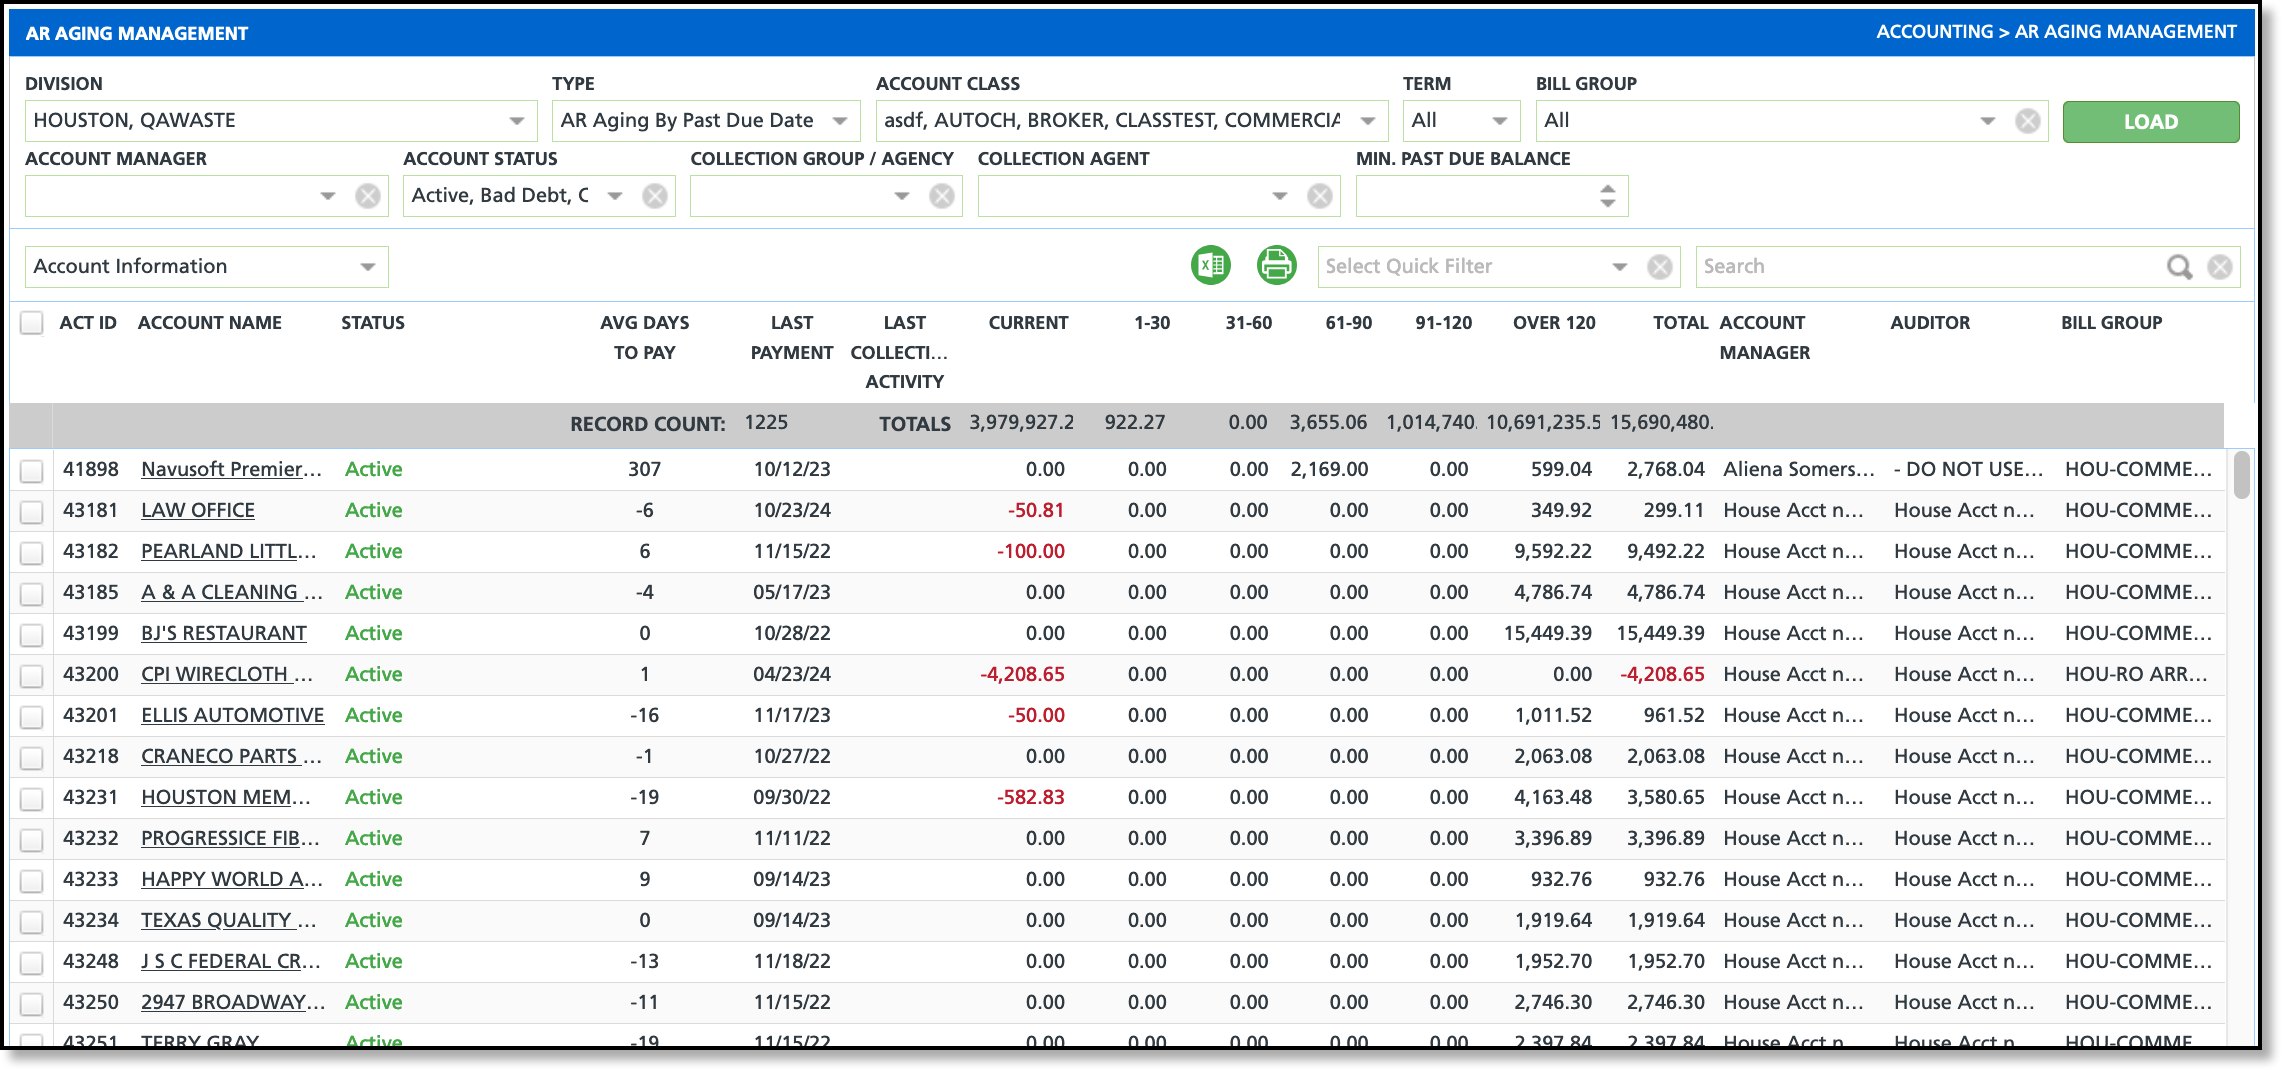Image resolution: width=2282 pixels, height=1070 pixels.
Task: Print the AR aging report
Action: tap(1276, 266)
